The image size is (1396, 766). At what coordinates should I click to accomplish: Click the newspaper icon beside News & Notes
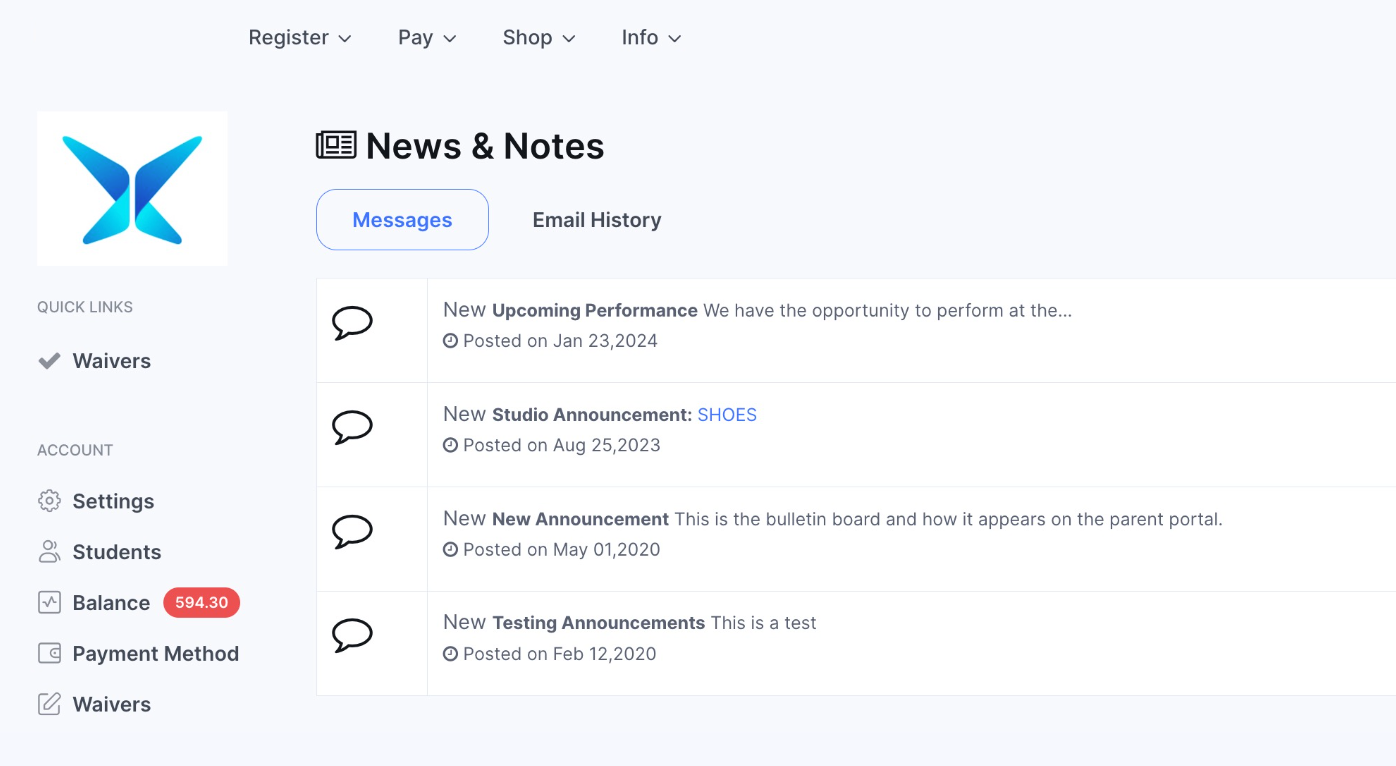pos(336,146)
